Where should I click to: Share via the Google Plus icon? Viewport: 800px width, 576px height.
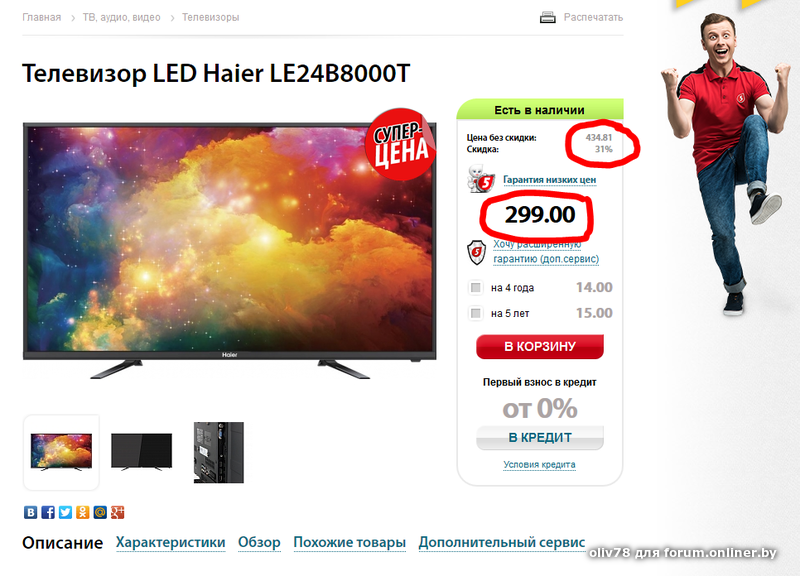(117, 512)
